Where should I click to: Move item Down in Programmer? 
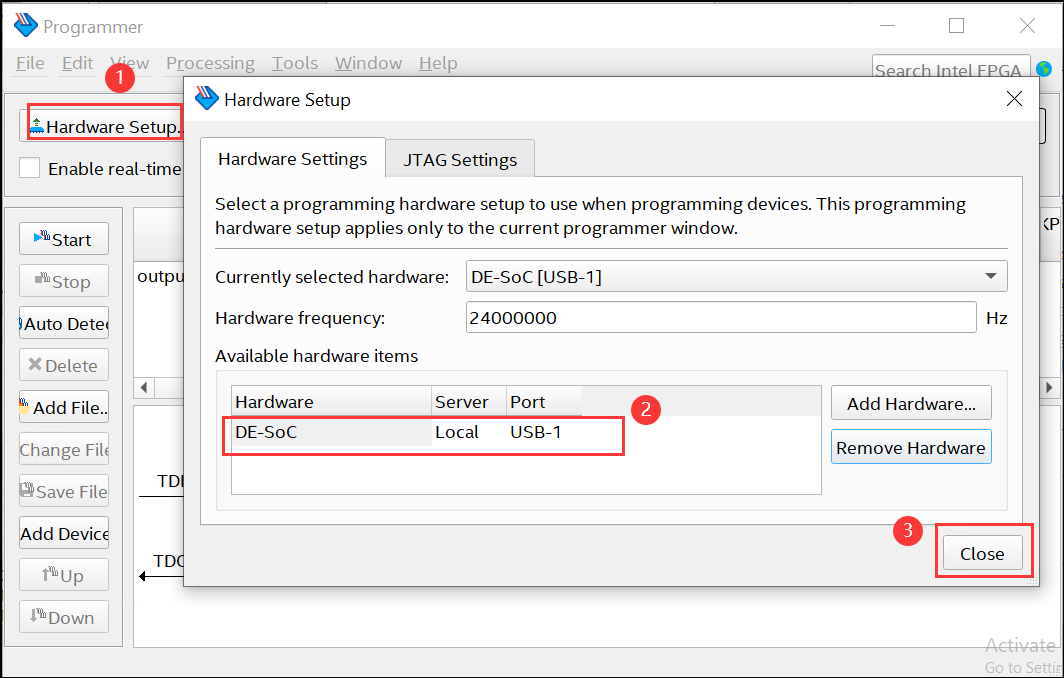click(64, 618)
